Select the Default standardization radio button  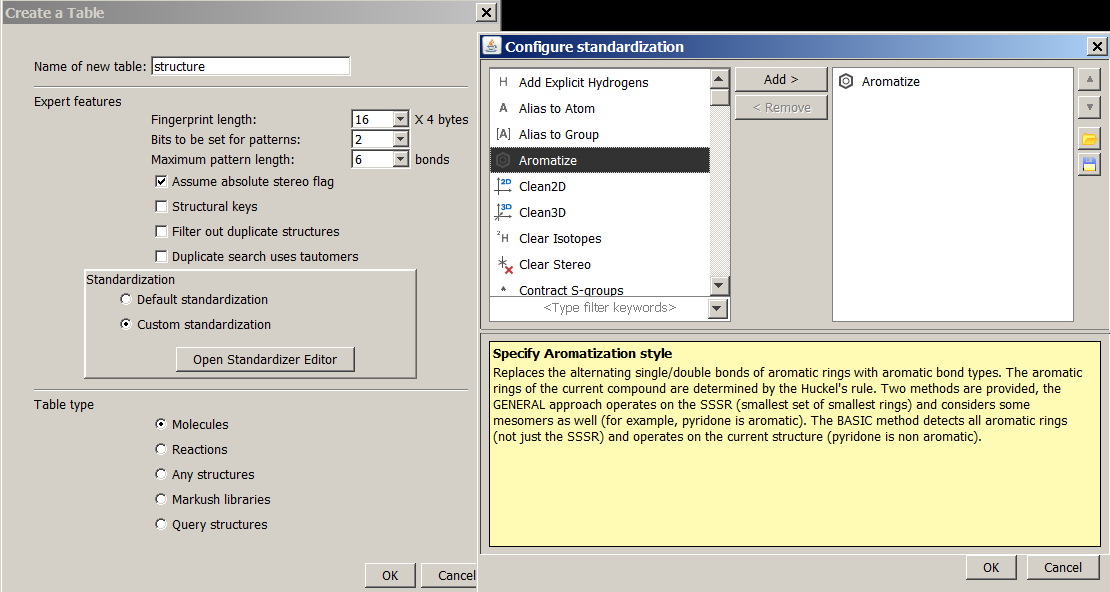(x=125, y=298)
